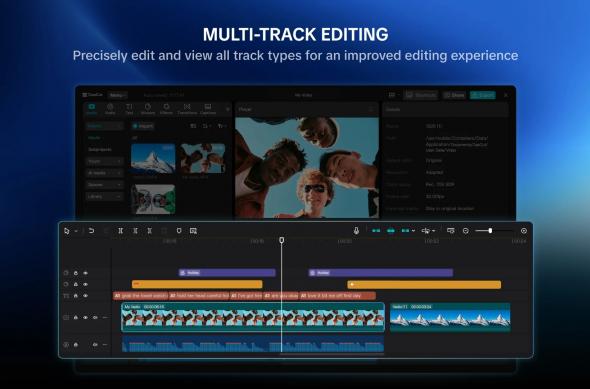Lock the first purple effect track
Image resolution: width=590 pixels, height=389 pixels.
(x=76, y=273)
